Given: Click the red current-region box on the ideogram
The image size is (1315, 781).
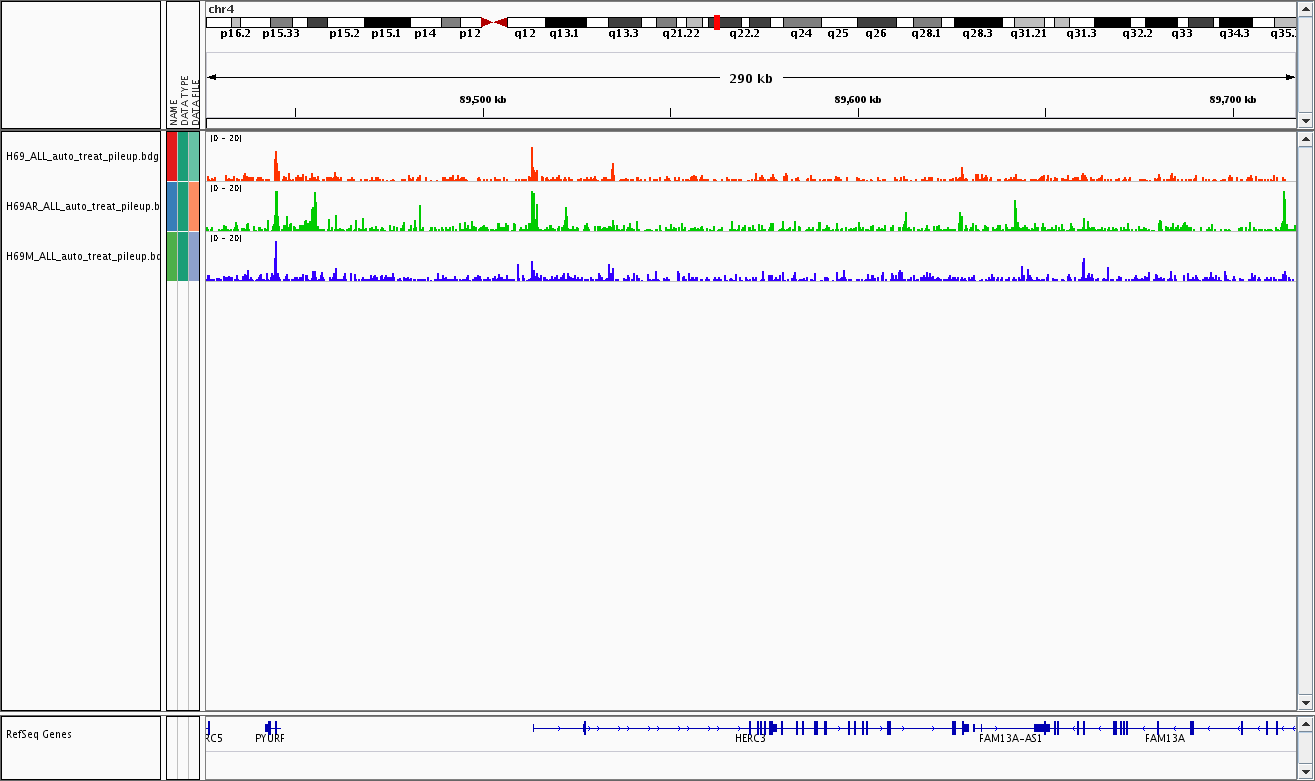Looking at the screenshot, I should coord(716,22).
